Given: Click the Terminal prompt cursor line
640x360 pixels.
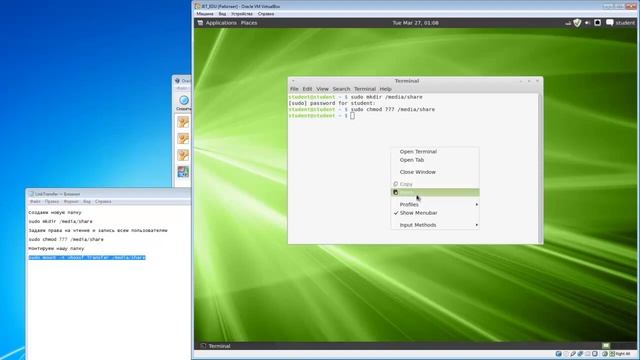Looking at the screenshot, I should (321, 116).
